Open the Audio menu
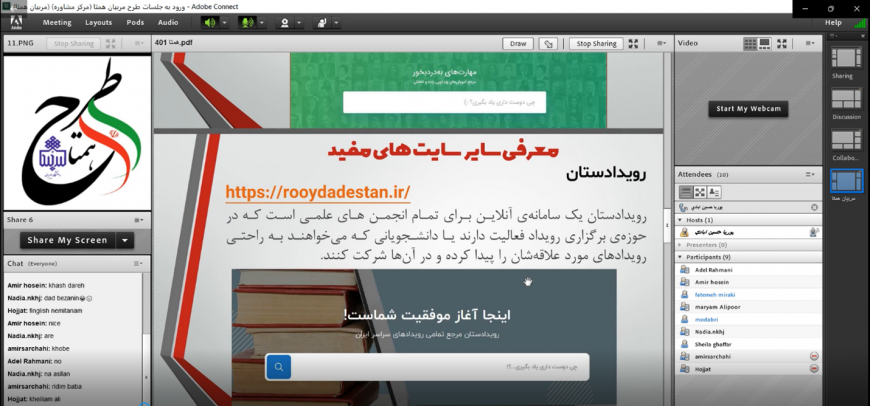Image resolution: width=870 pixels, height=406 pixels. point(168,23)
